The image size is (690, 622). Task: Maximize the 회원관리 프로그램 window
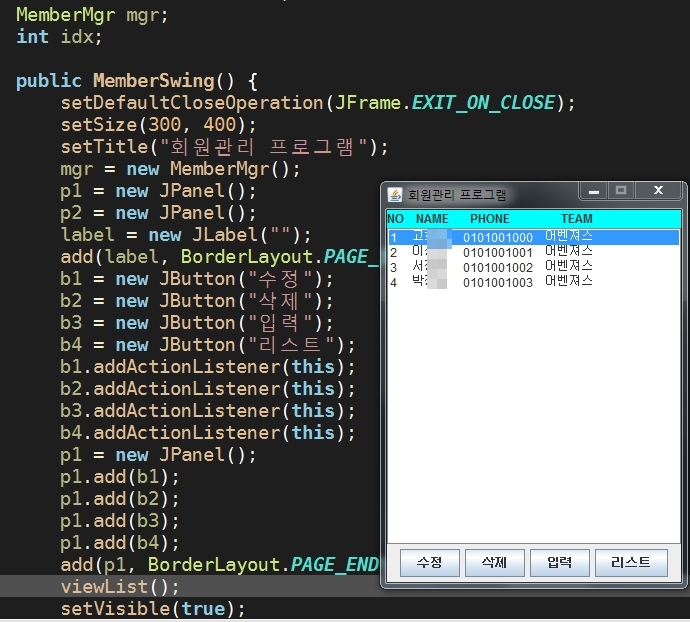(621, 190)
